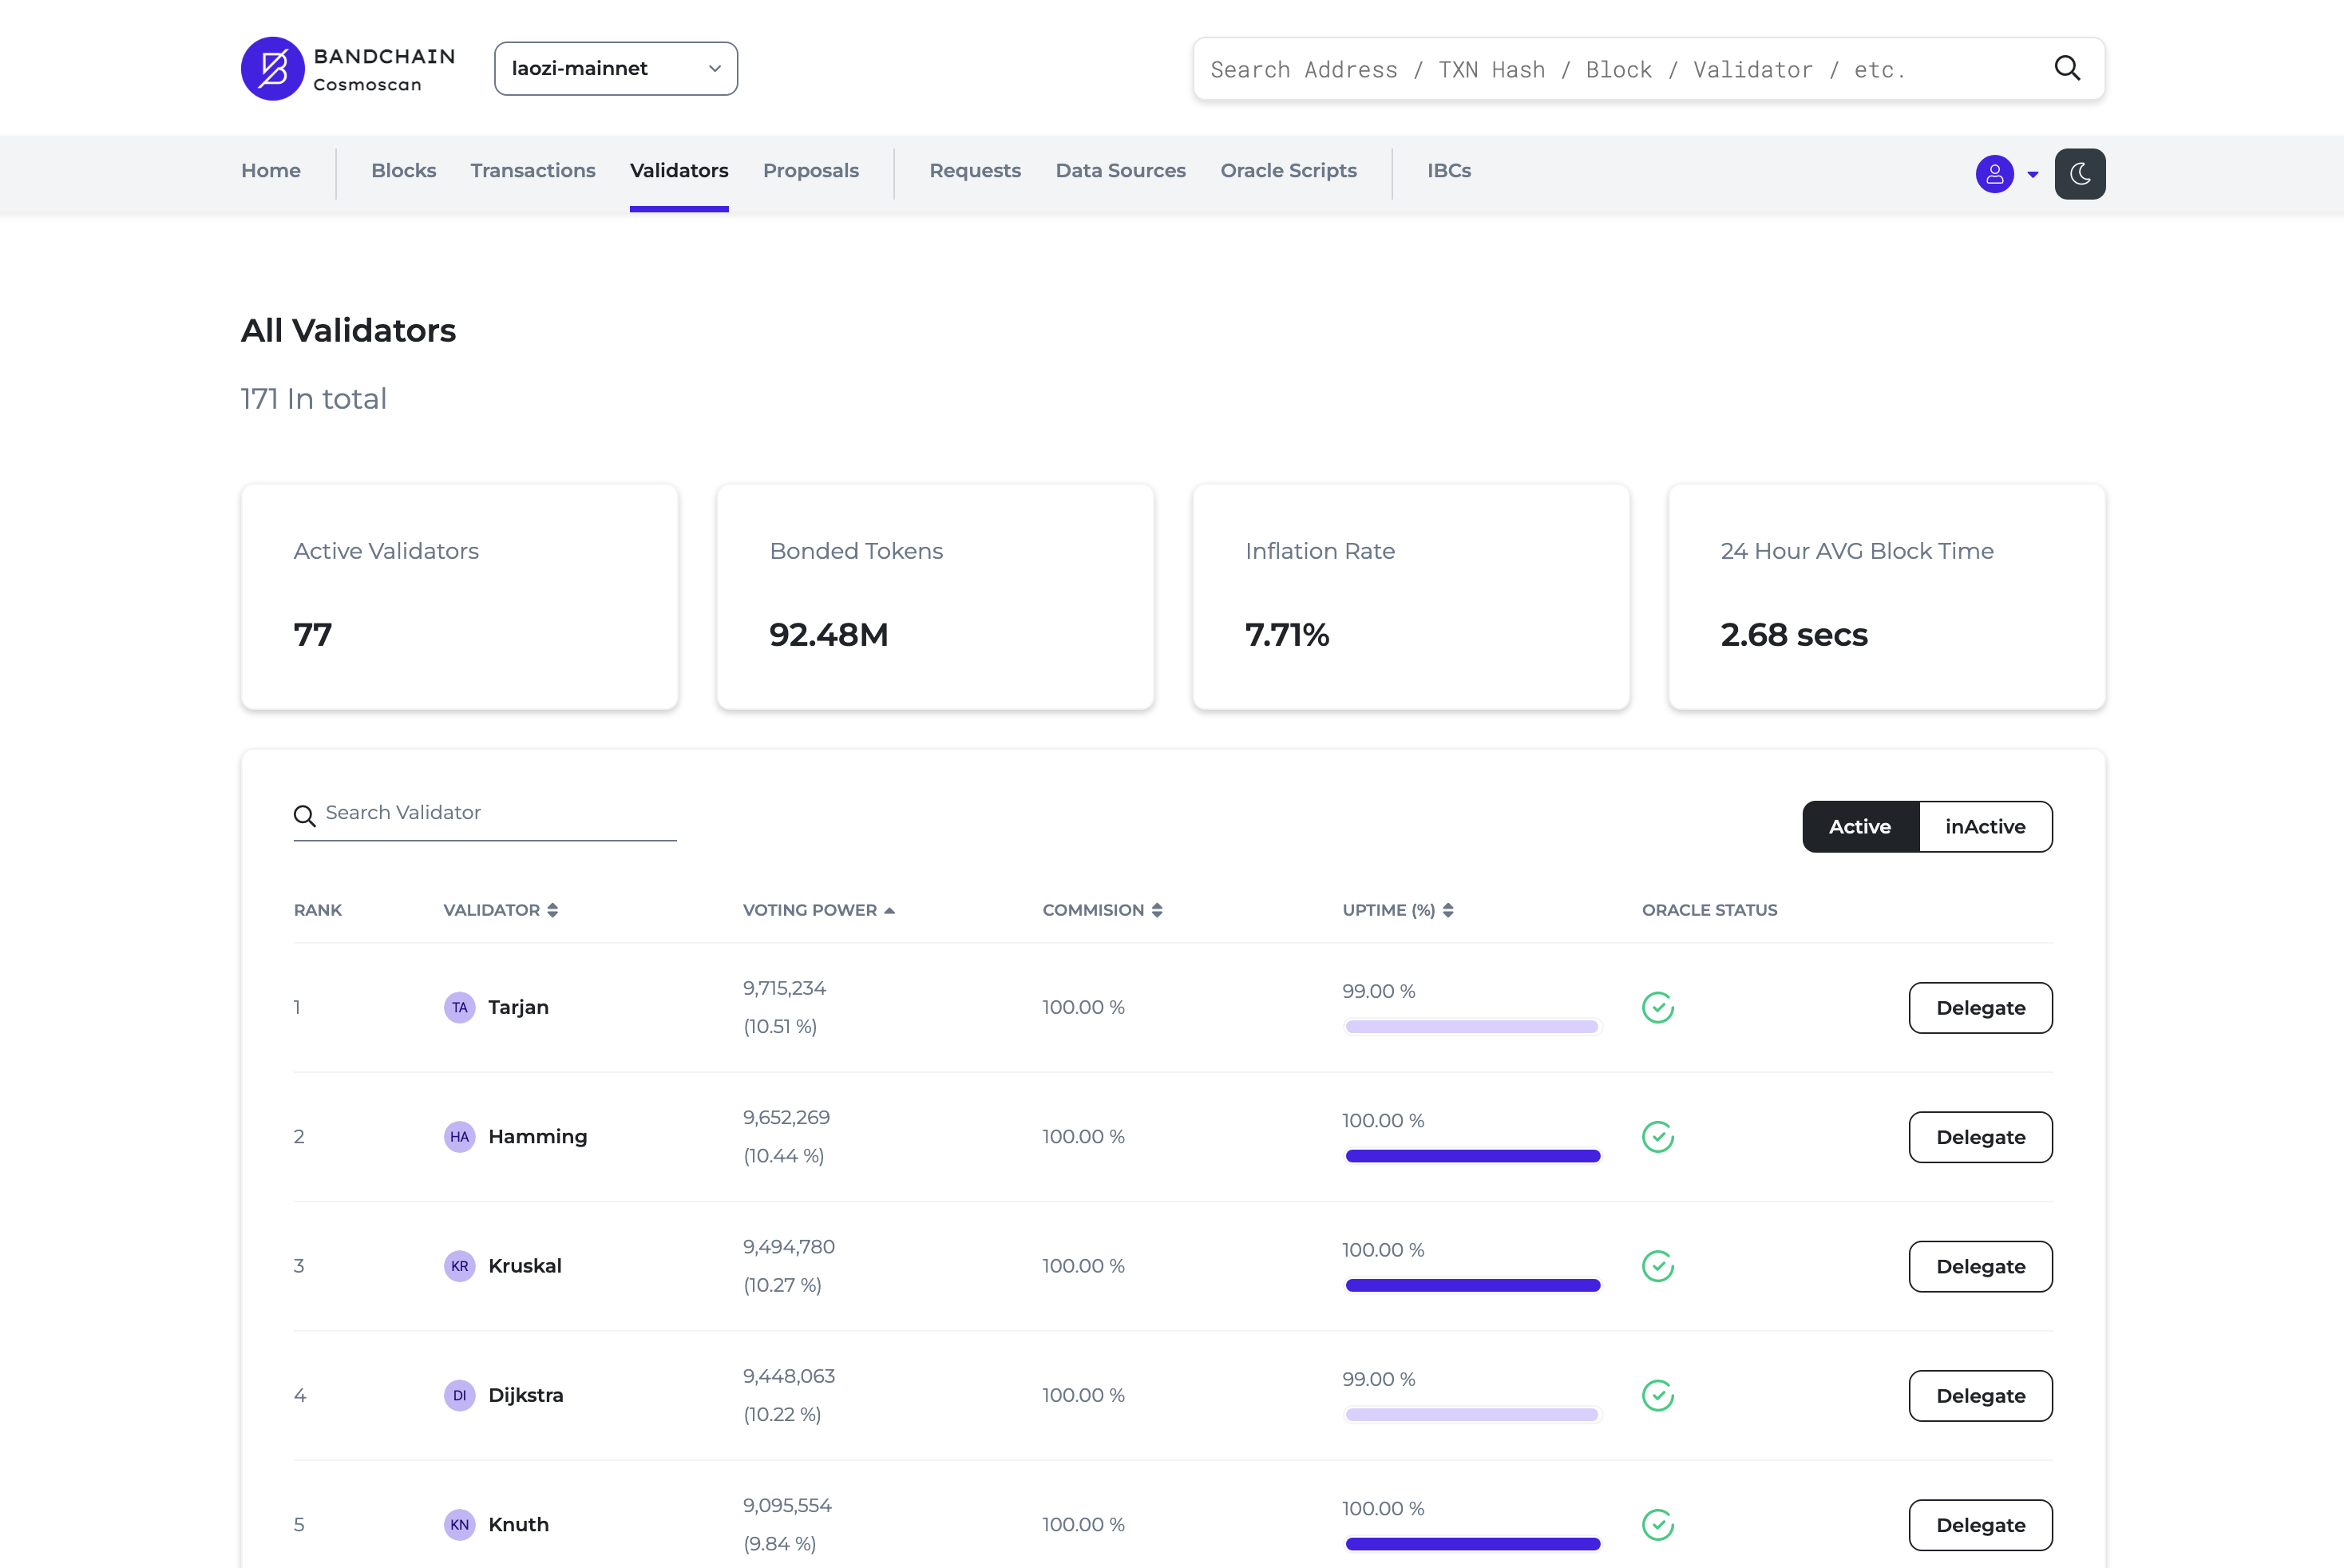
Task: Click Kruskal's voting power 9,494,780
Action: coord(788,1247)
